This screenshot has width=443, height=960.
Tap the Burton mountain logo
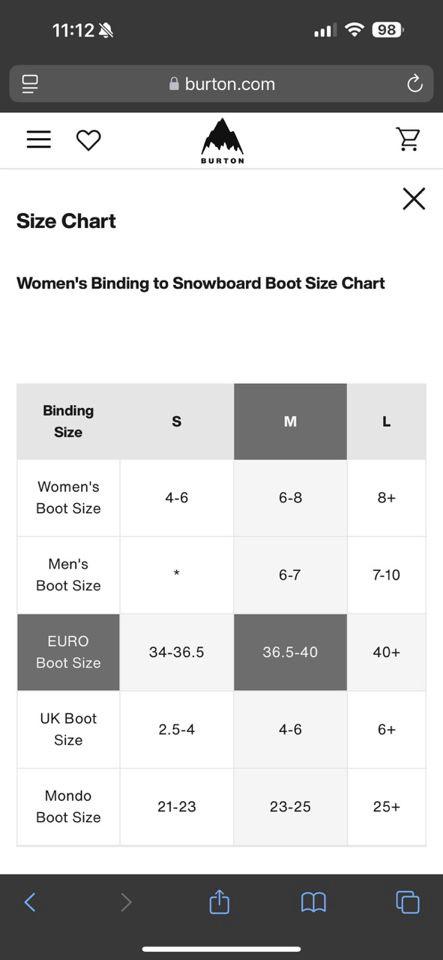pyautogui.click(x=222, y=141)
